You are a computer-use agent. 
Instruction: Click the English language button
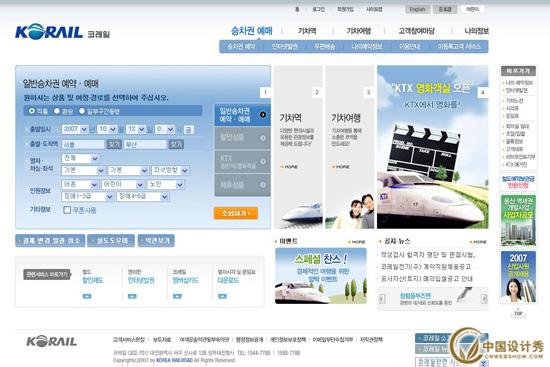point(417,9)
